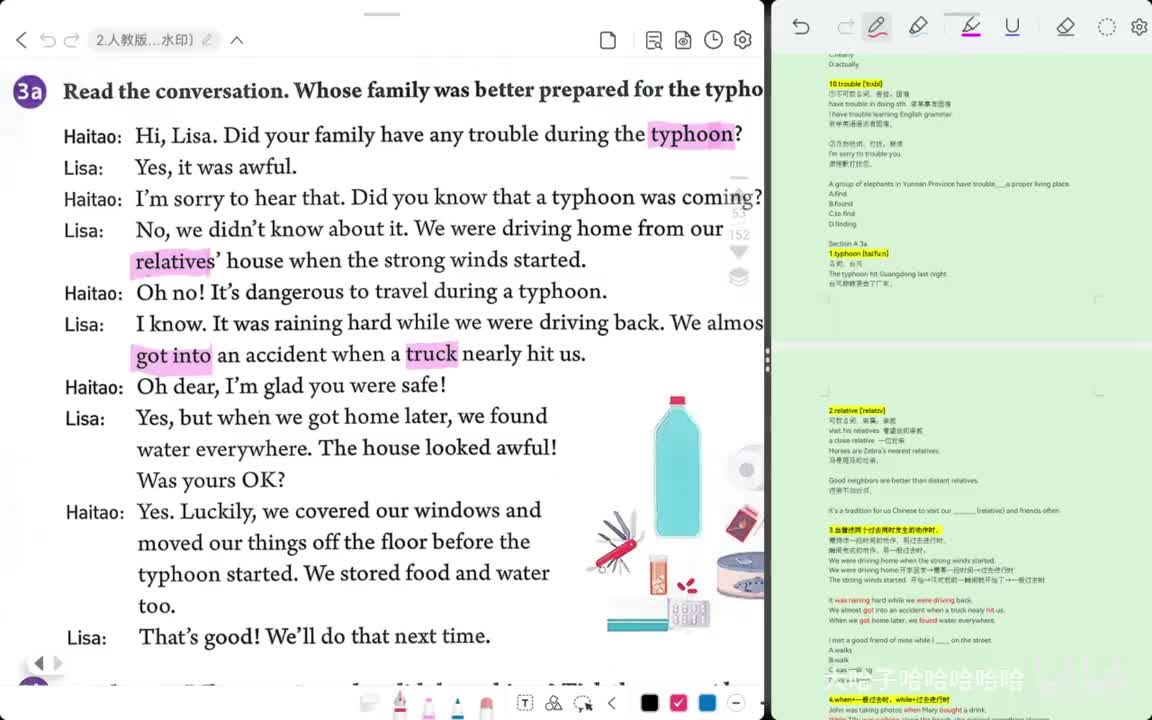Click the drag handle bar at top of textbook window
The image size is (1152, 720).
382,13
